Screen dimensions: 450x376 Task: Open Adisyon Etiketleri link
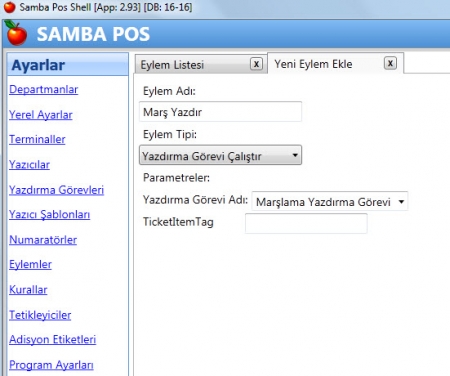pos(52,340)
